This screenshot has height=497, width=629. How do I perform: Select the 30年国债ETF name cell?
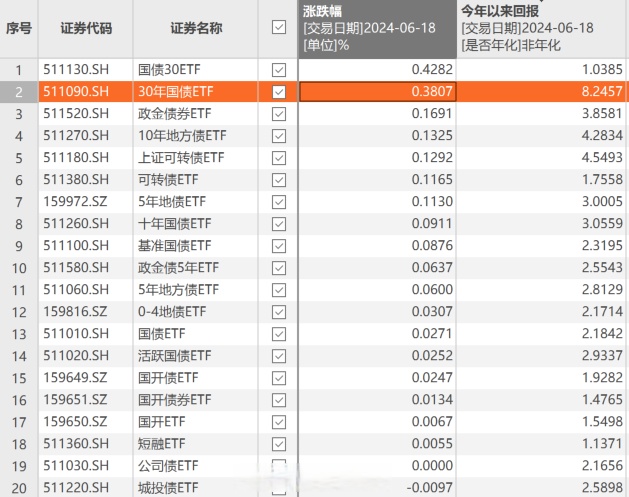pyautogui.click(x=196, y=92)
